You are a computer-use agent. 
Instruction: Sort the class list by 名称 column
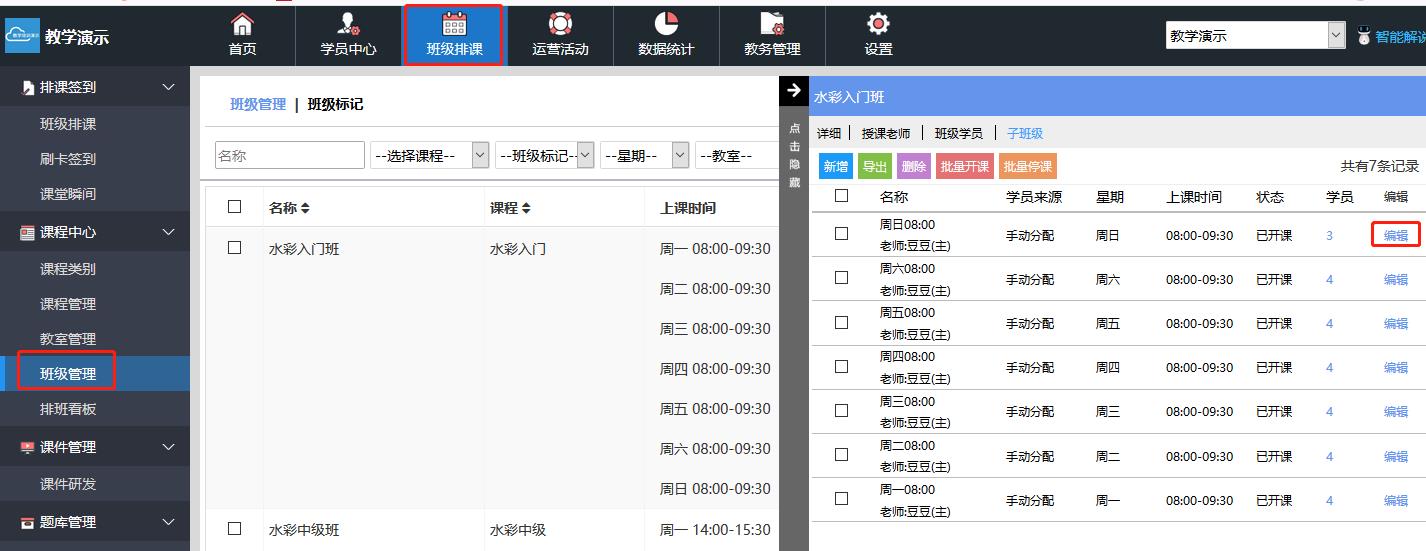pyautogui.click(x=290, y=208)
